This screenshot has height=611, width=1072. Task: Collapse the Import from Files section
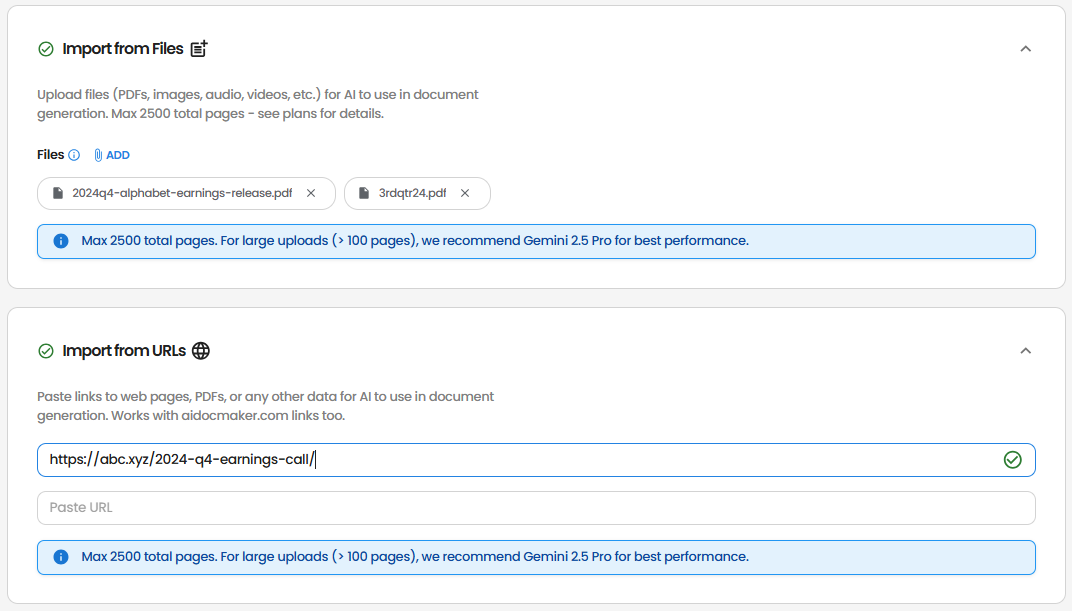point(1025,49)
